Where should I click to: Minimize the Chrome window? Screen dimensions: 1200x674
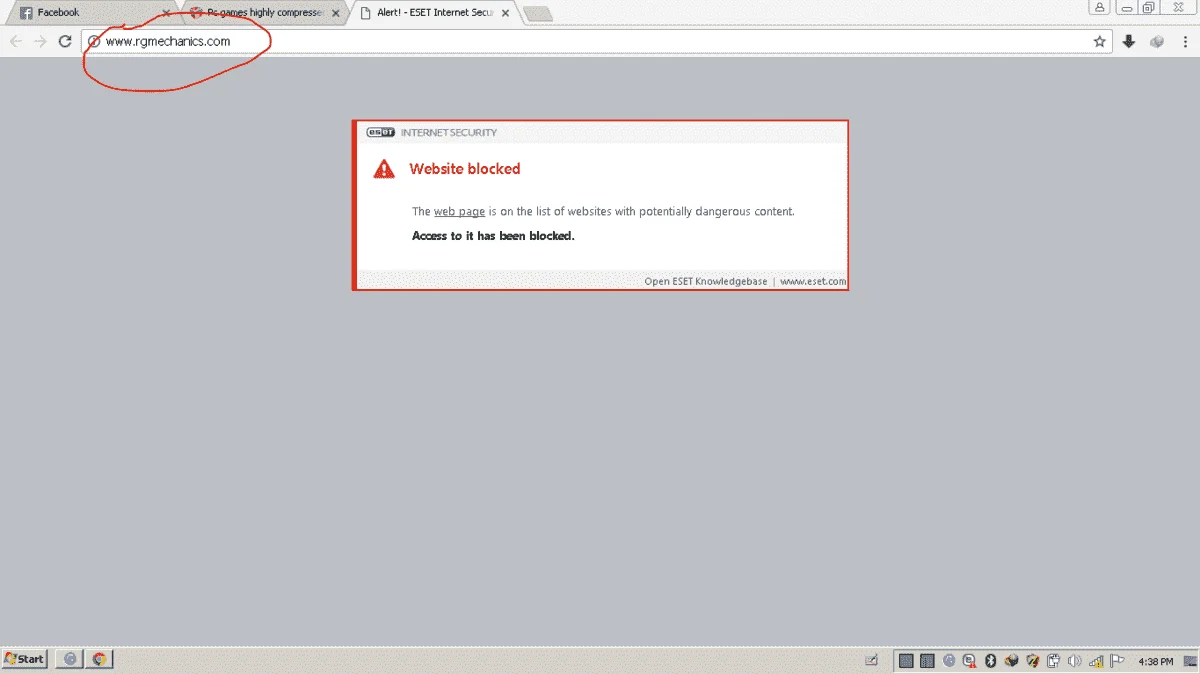coord(1126,7)
